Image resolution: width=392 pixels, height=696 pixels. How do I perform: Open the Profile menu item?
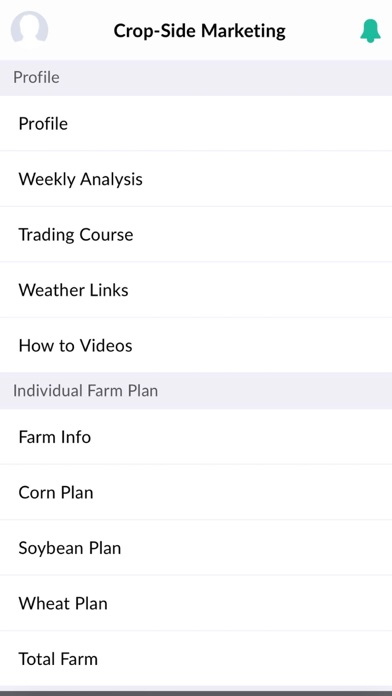coord(196,123)
